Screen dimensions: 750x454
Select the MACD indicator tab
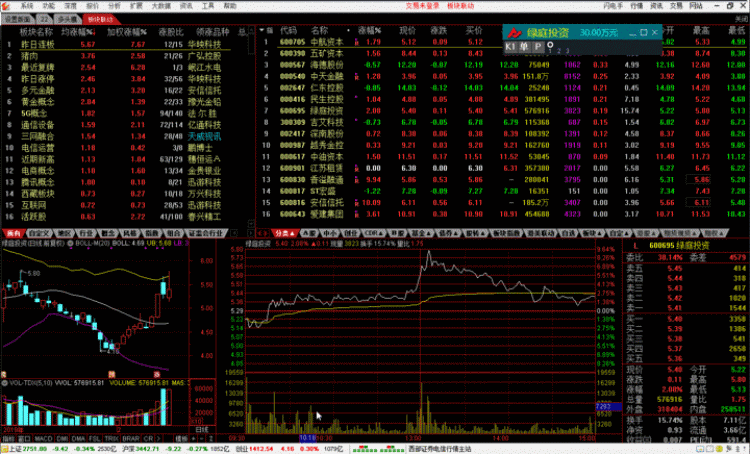(x=43, y=439)
